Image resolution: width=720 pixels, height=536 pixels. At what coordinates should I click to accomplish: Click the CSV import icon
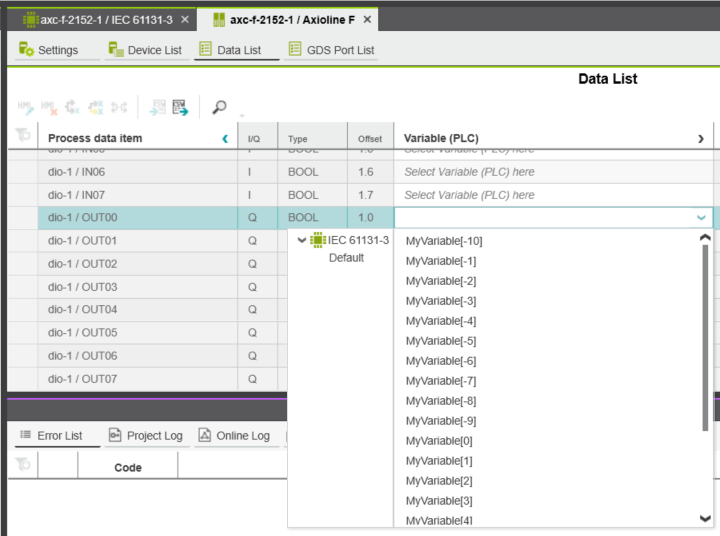[x=158, y=107]
